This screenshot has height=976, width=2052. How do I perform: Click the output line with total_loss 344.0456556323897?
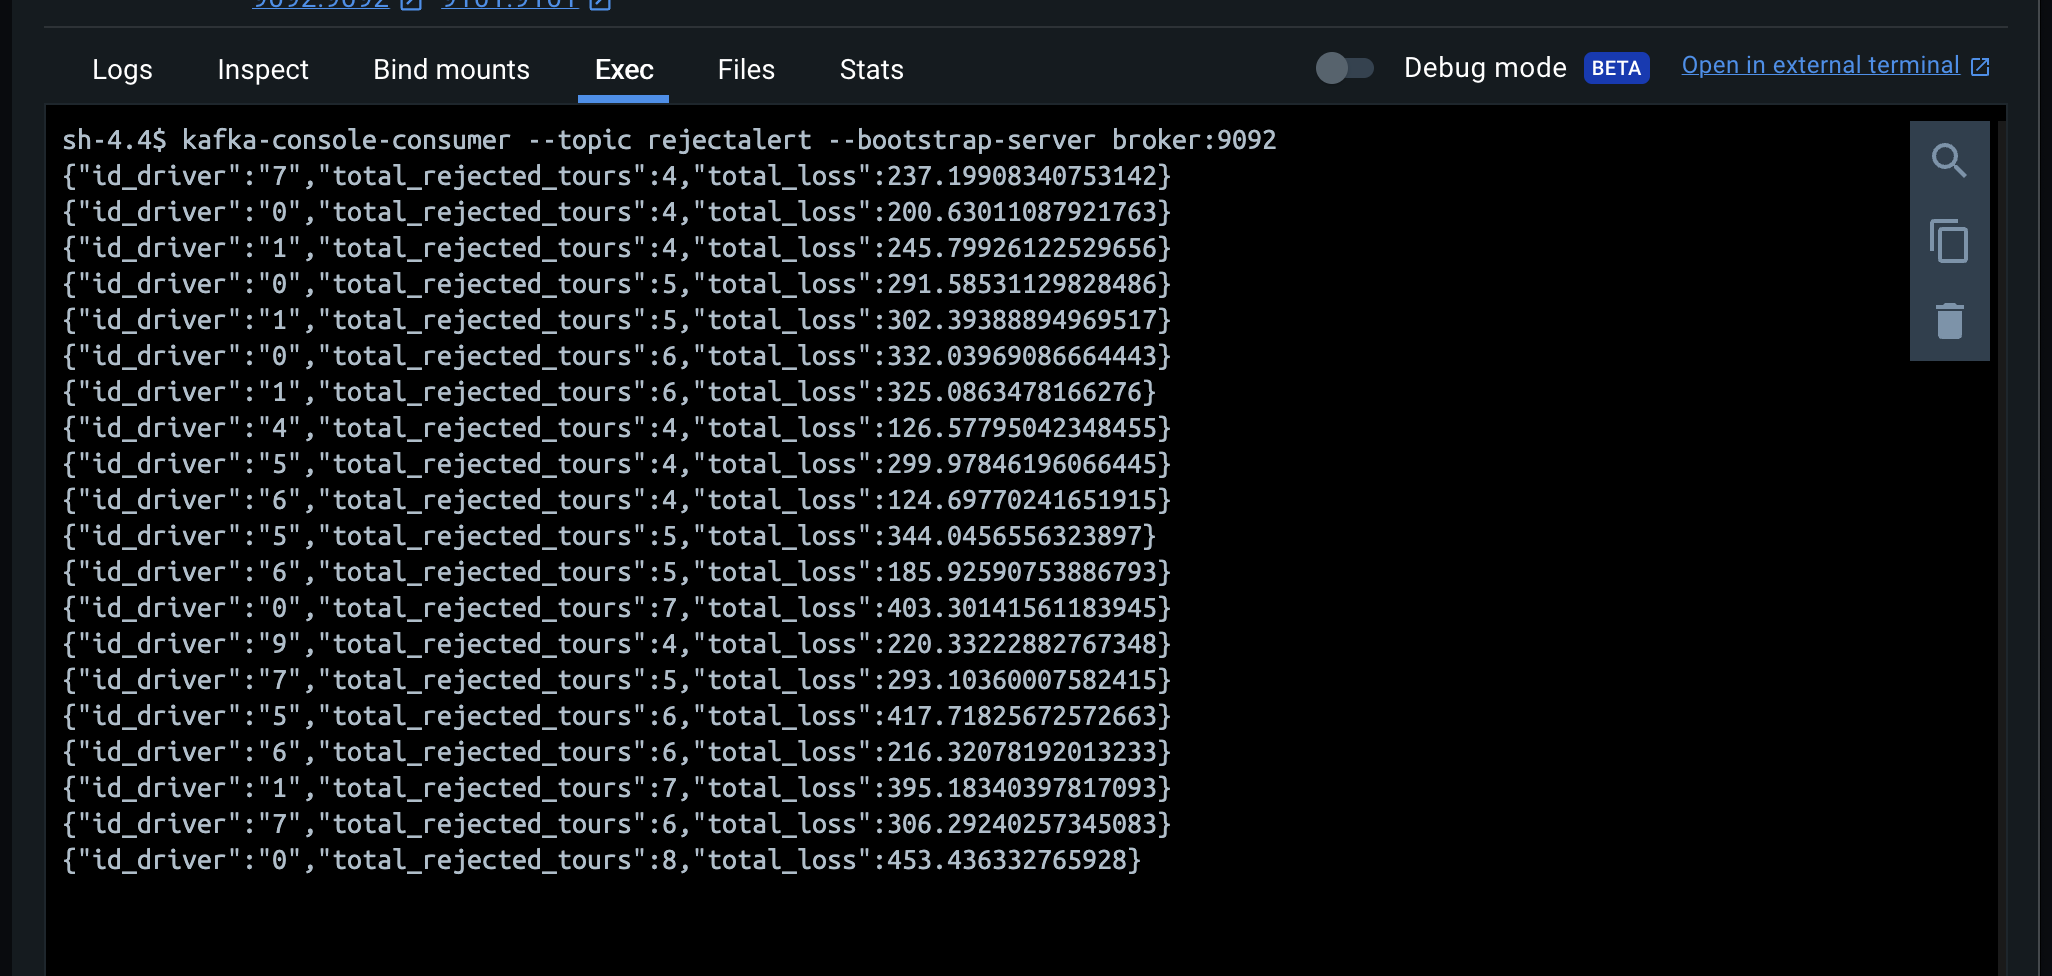(609, 536)
